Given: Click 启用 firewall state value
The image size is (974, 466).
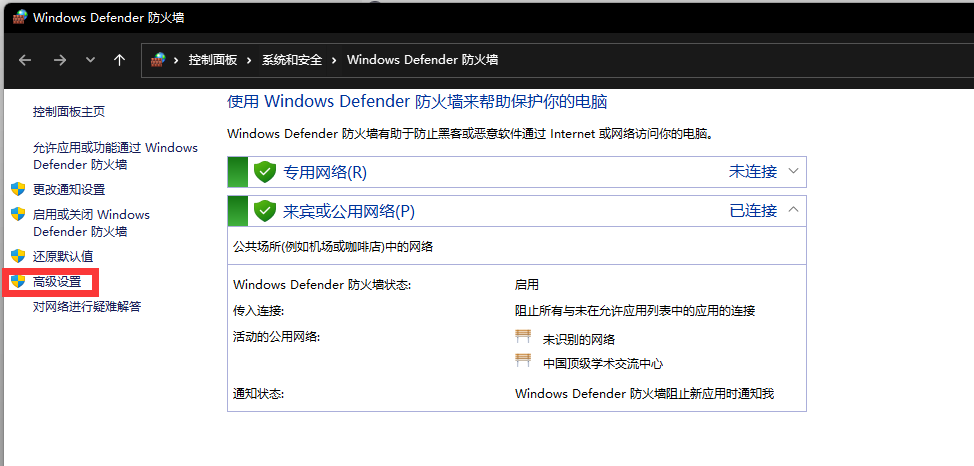Looking at the screenshot, I should [x=527, y=285].
